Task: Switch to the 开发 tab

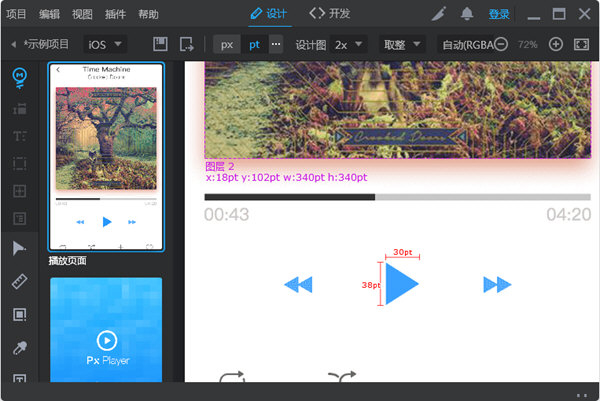Action: tap(330, 14)
